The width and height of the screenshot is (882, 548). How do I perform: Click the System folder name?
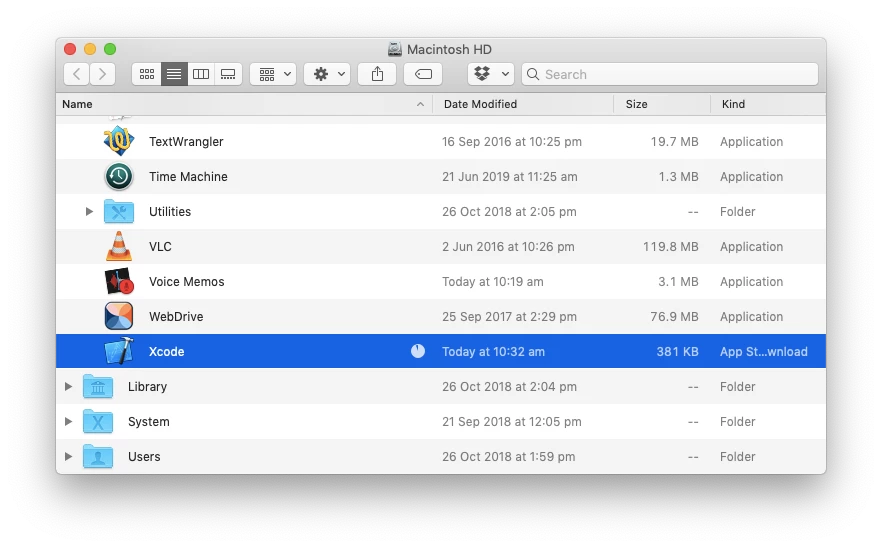(148, 421)
